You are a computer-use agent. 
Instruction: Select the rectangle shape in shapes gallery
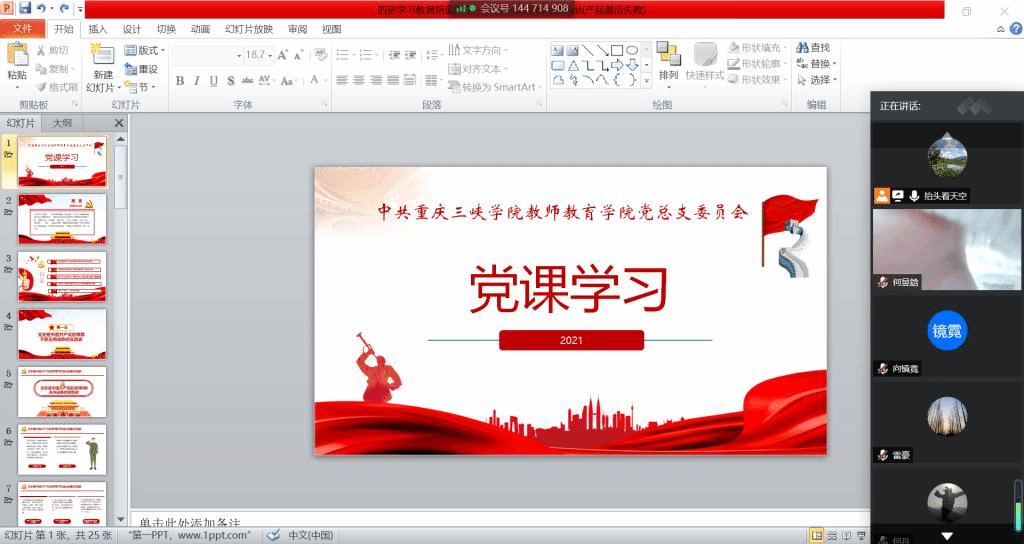(x=617, y=50)
